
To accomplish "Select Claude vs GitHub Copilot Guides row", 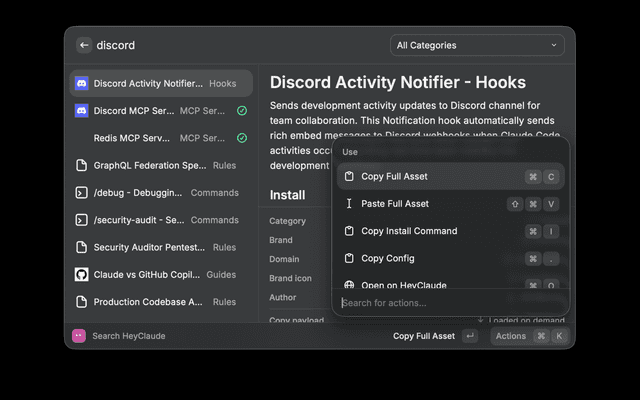I will [161, 275].
